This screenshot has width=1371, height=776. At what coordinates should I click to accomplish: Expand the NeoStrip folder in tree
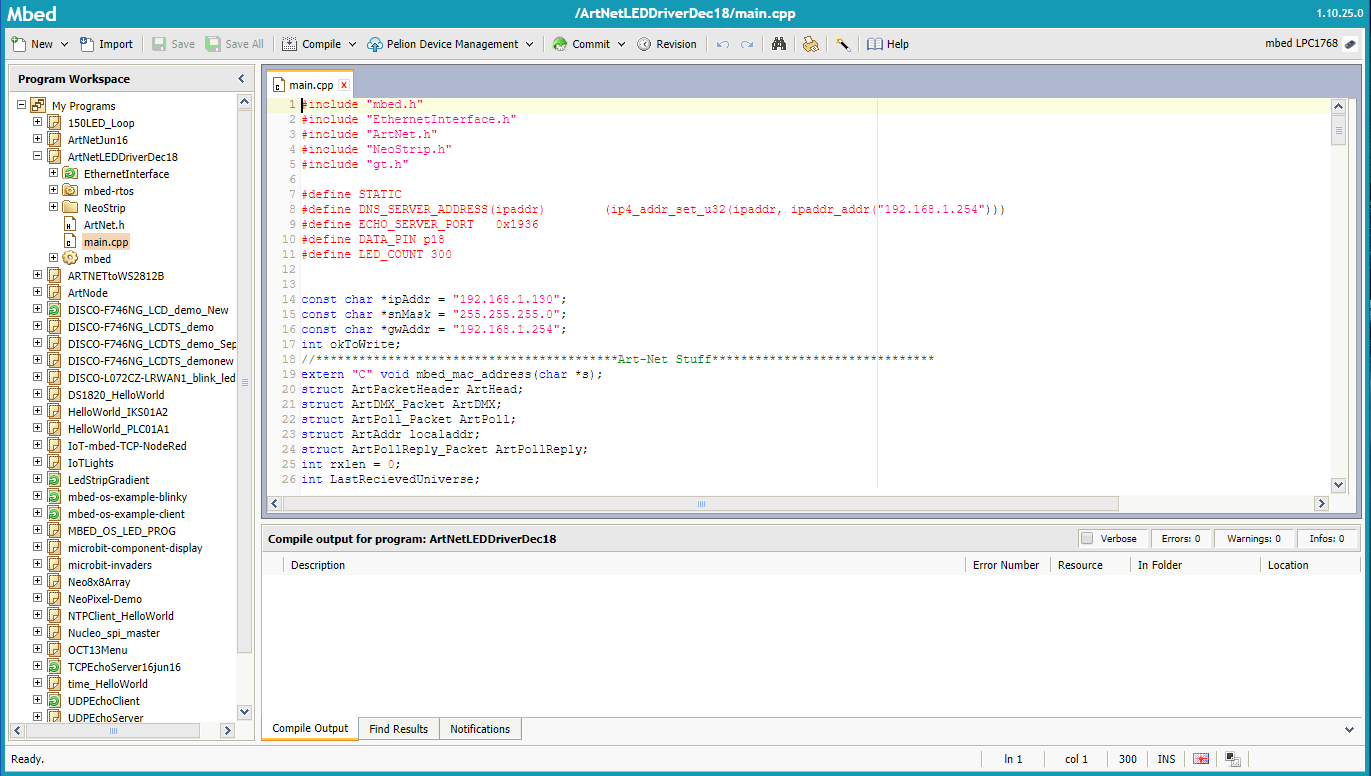coord(54,207)
